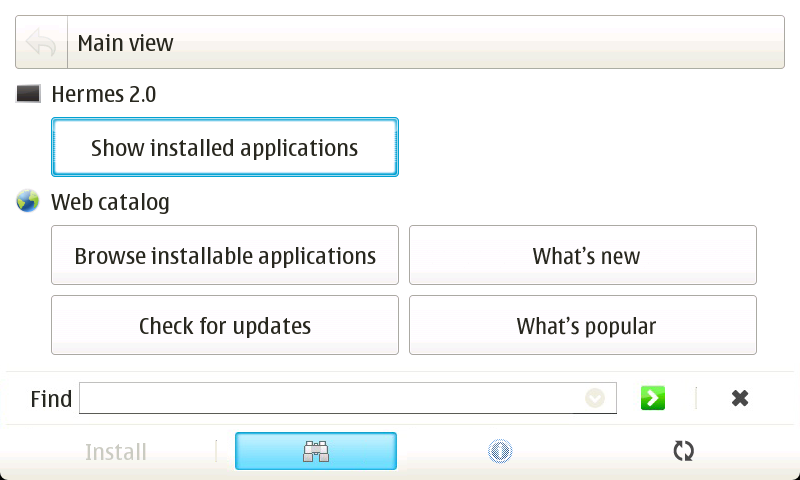Click the Web catalog globe icon
Image resolution: width=800 pixels, height=480 pixels.
(x=28, y=202)
